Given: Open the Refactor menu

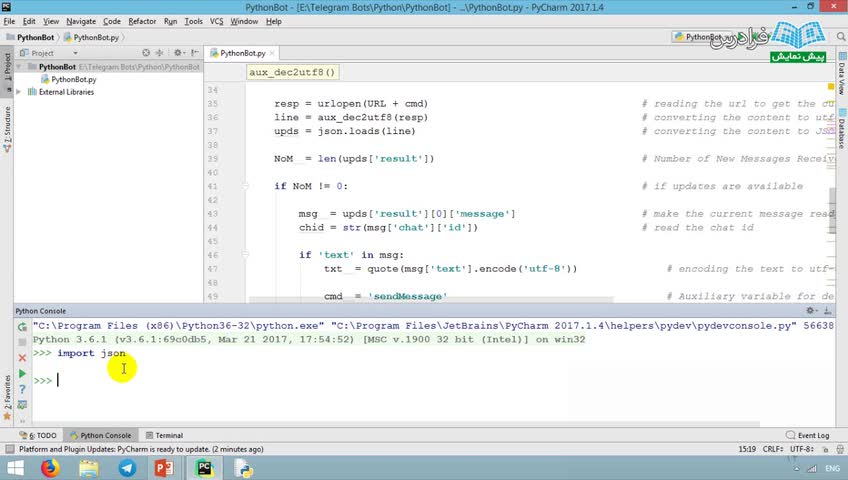Looking at the screenshot, I should 142,21.
